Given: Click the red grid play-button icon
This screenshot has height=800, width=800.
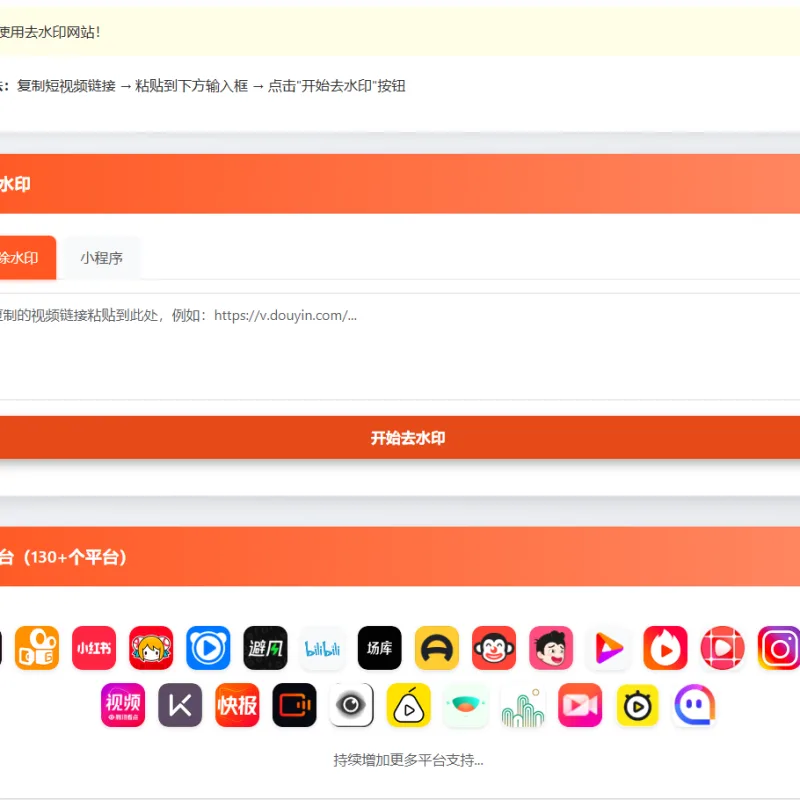Looking at the screenshot, I should (722, 648).
